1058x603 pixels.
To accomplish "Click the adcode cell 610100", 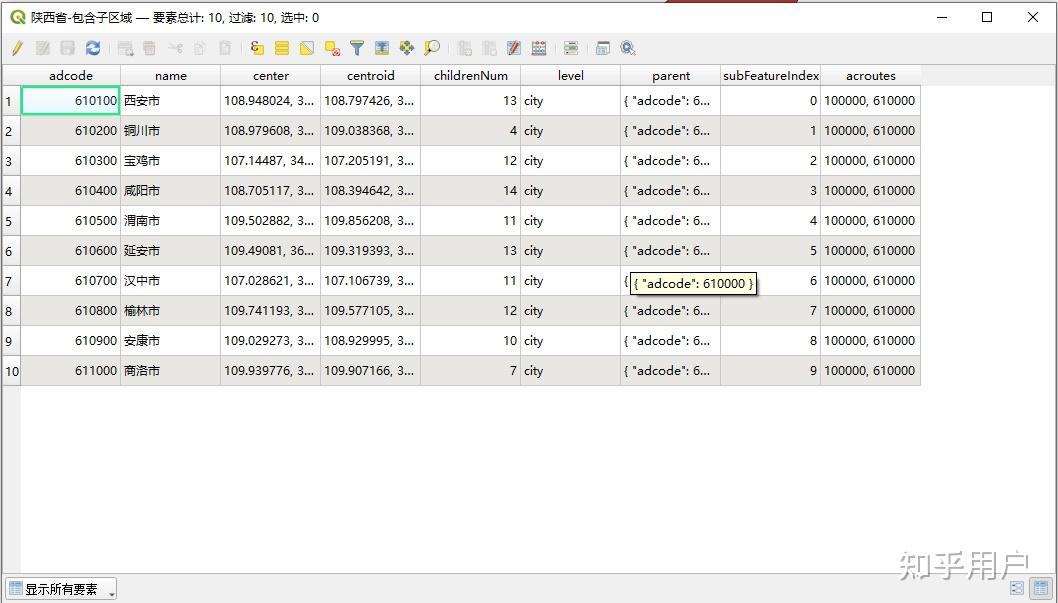I will [x=71, y=100].
